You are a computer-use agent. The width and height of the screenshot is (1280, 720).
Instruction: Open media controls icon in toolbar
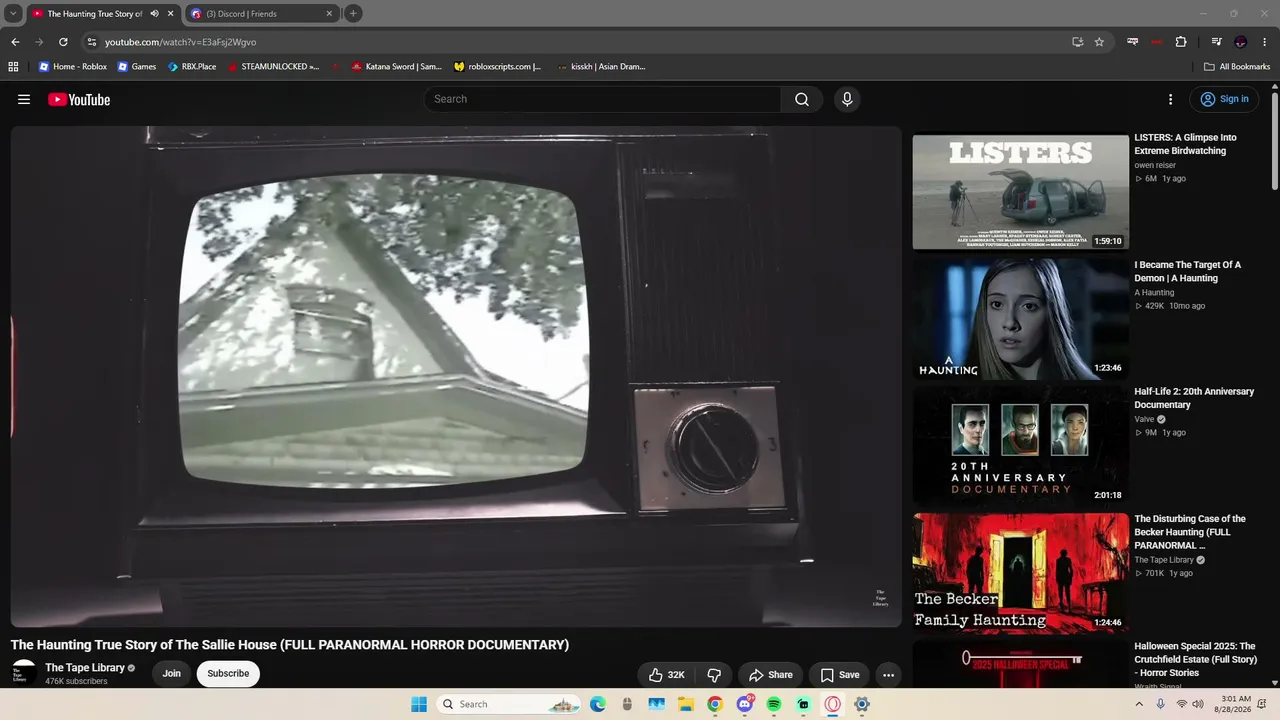[x=1216, y=42]
